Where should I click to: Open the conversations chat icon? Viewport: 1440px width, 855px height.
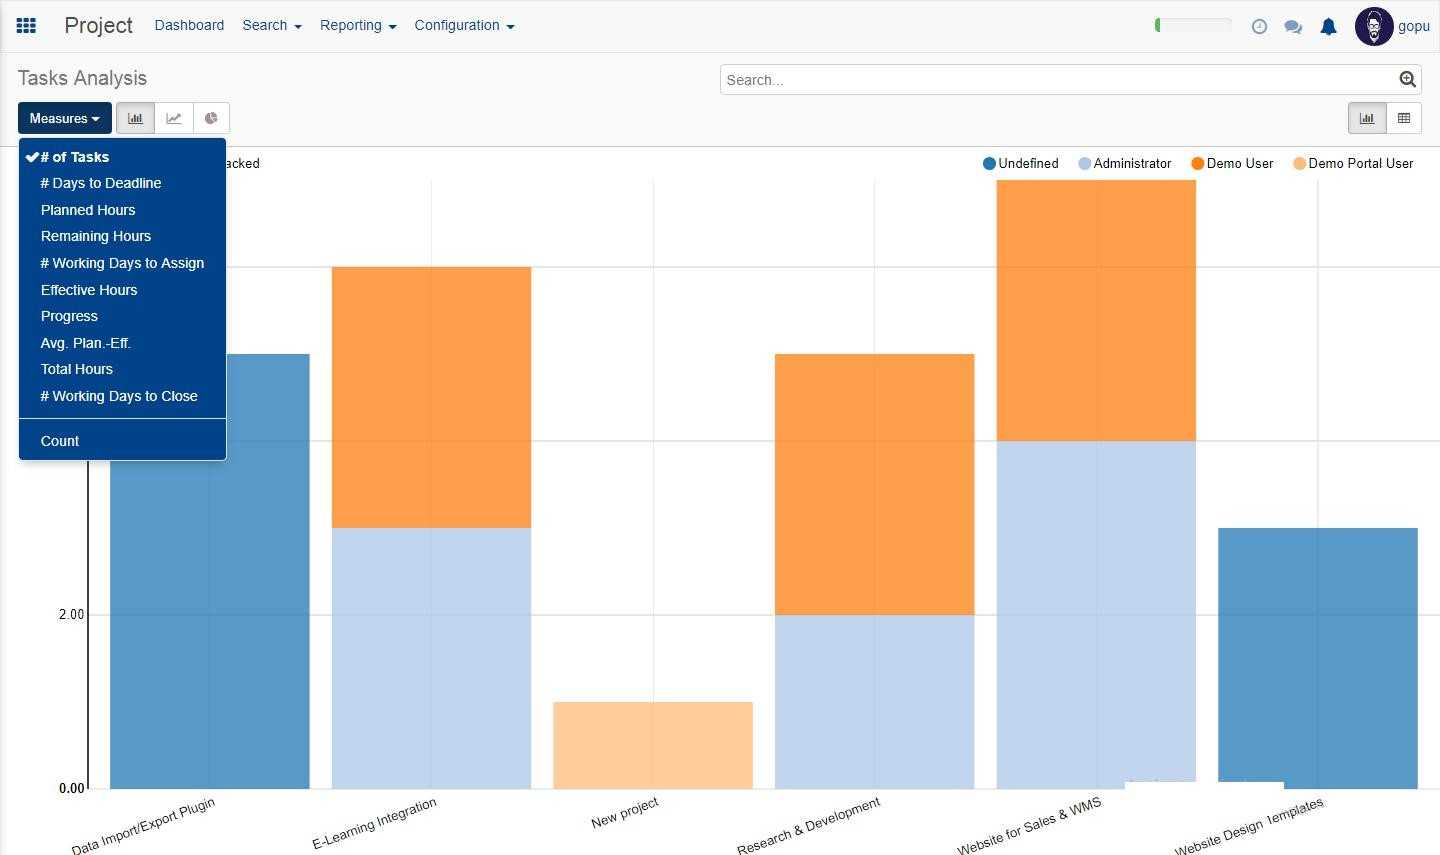1293,27
